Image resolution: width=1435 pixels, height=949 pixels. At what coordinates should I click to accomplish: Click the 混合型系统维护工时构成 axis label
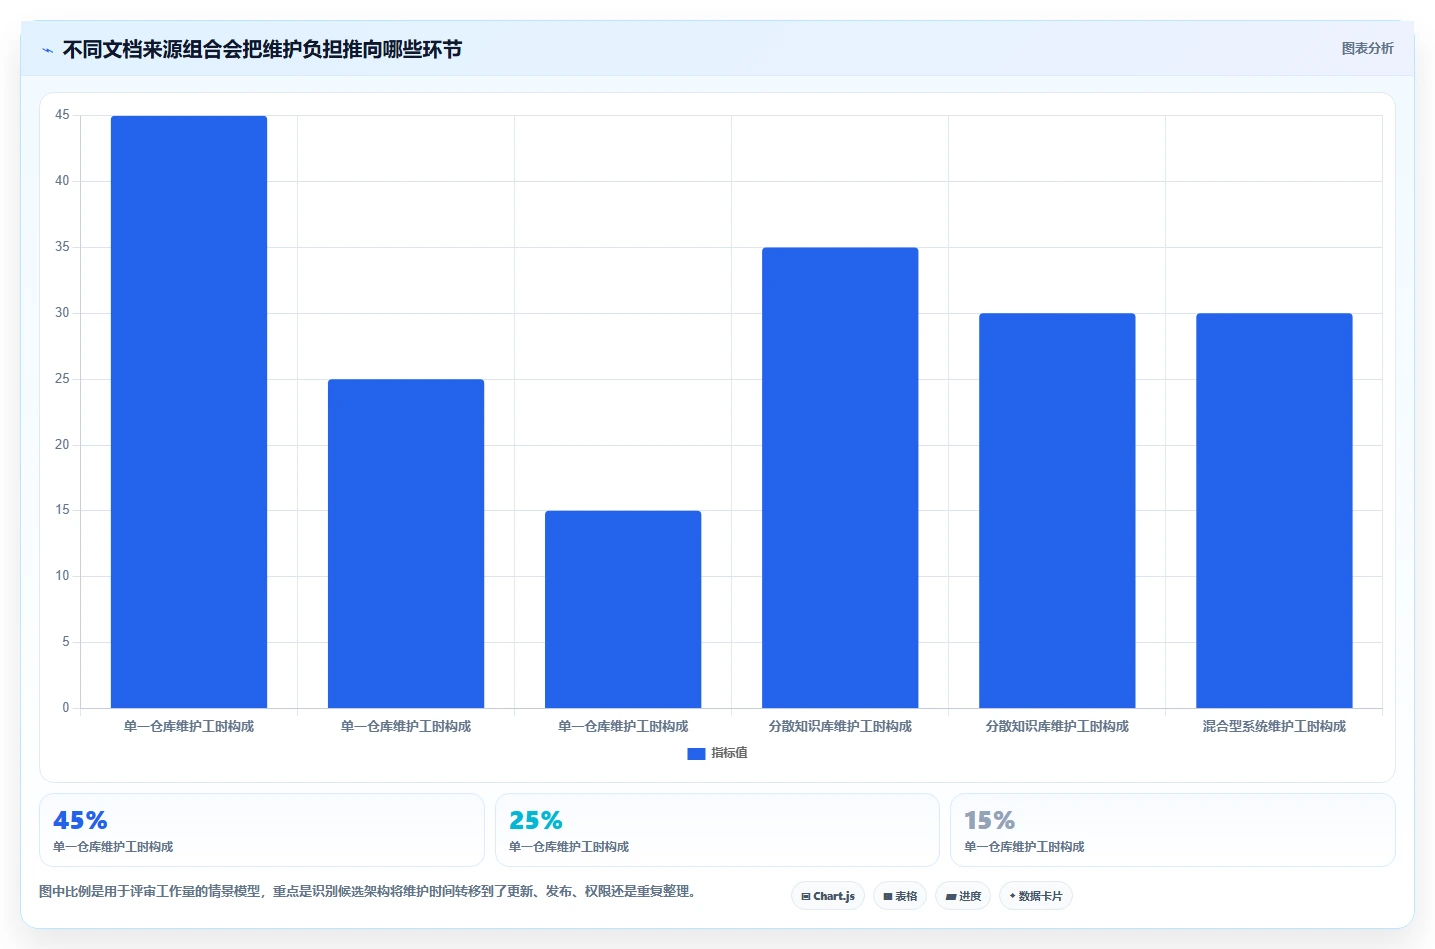coord(1274,726)
